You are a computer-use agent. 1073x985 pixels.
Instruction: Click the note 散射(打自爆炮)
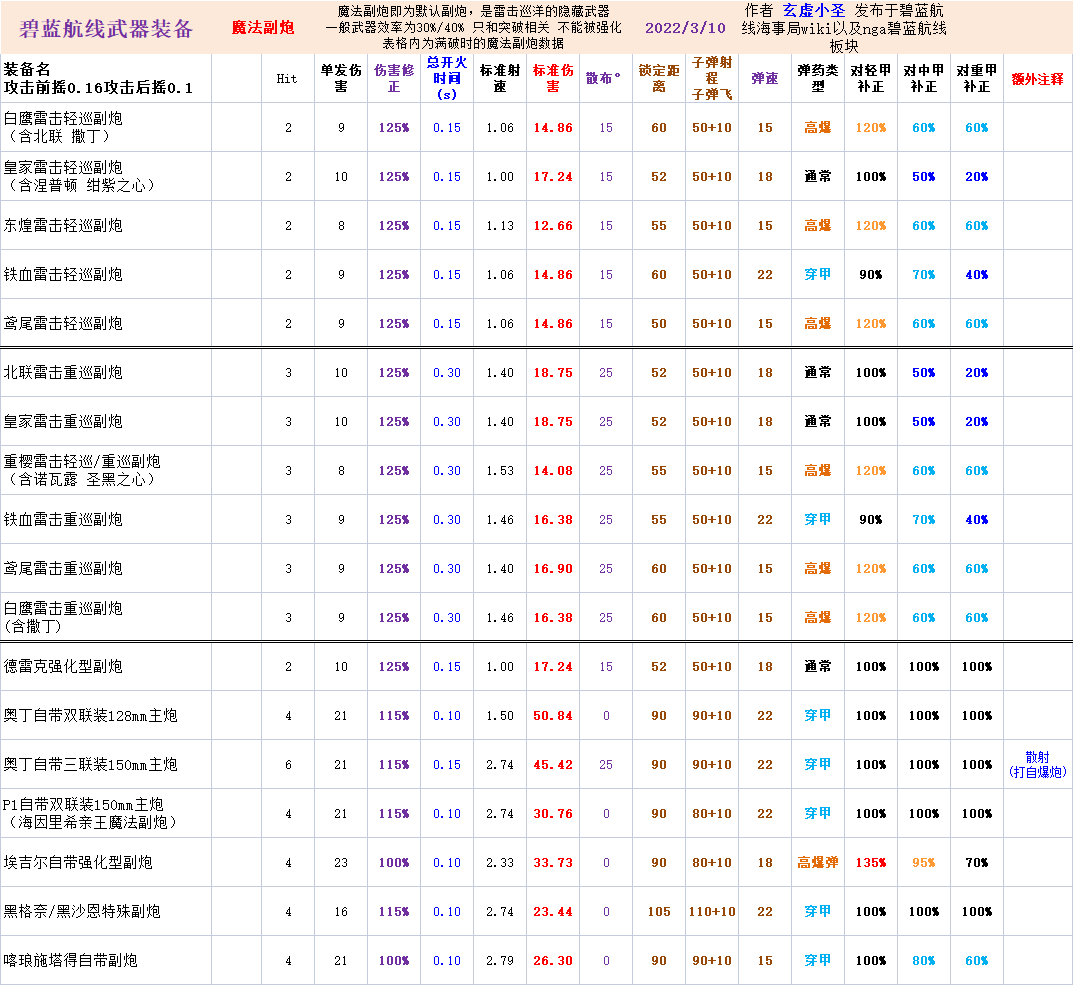(1037, 765)
